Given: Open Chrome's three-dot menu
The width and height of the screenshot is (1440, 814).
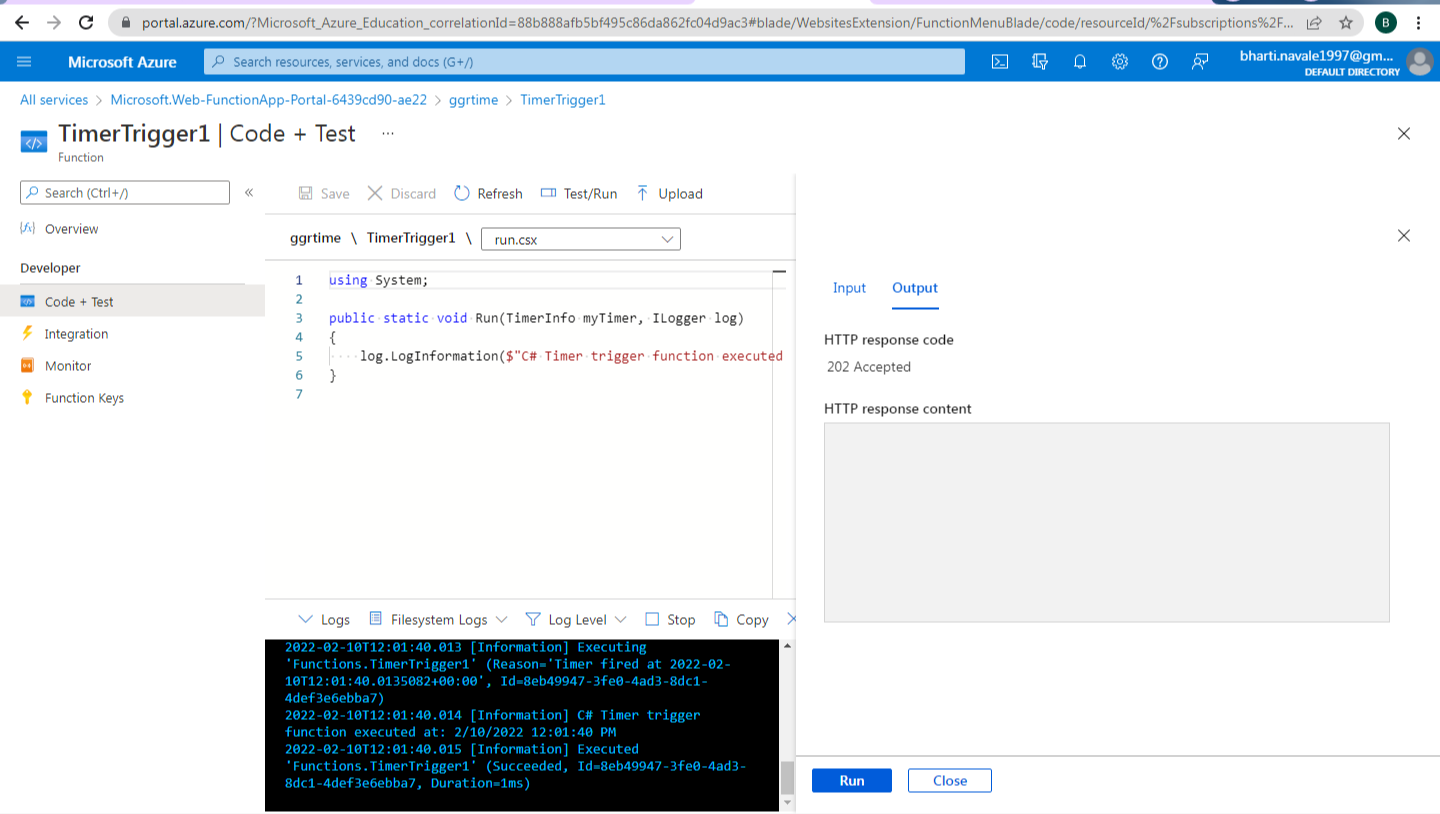Looking at the screenshot, I should tap(1419, 22).
